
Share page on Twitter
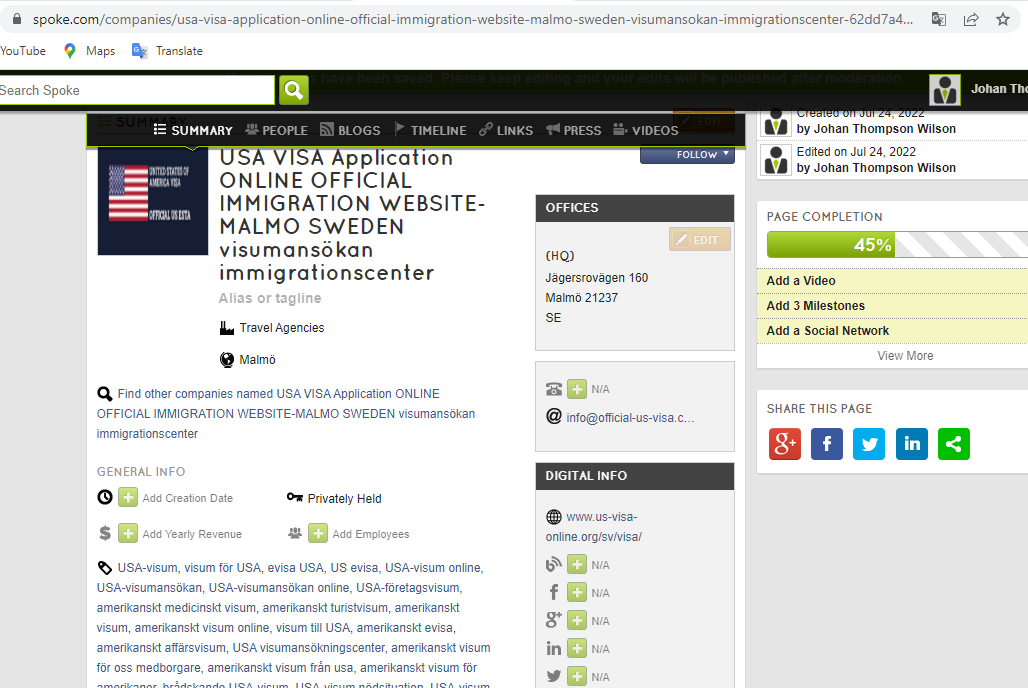tap(869, 444)
